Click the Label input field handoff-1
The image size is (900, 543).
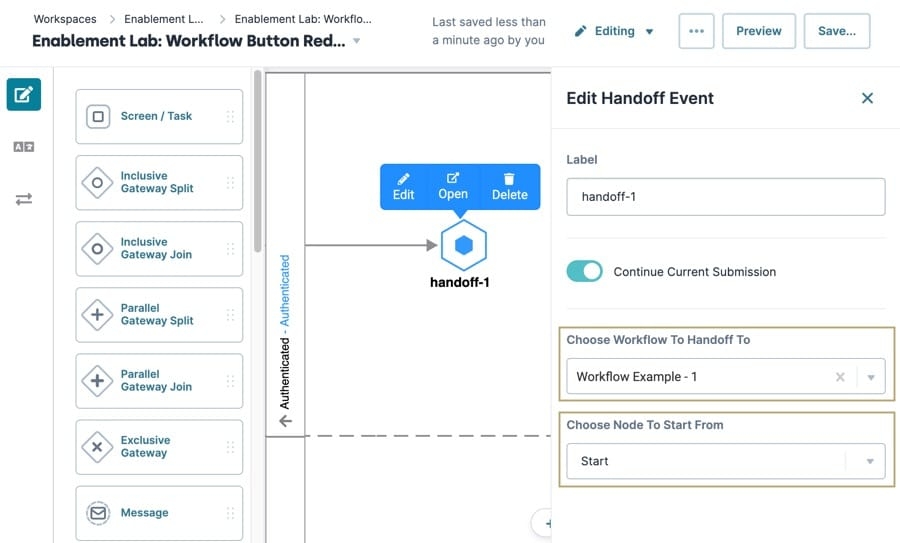(726, 197)
